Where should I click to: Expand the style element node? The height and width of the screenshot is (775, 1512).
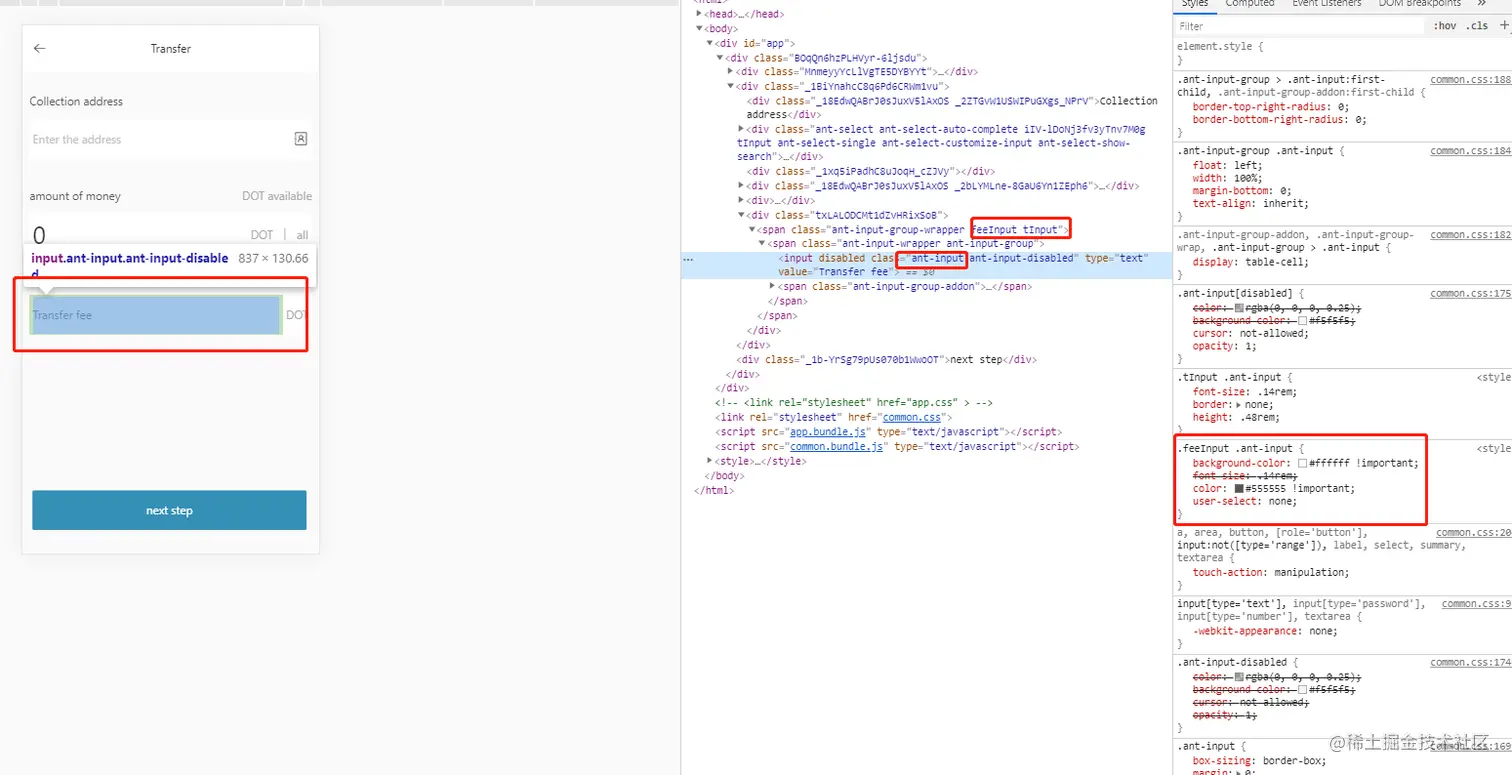710,462
